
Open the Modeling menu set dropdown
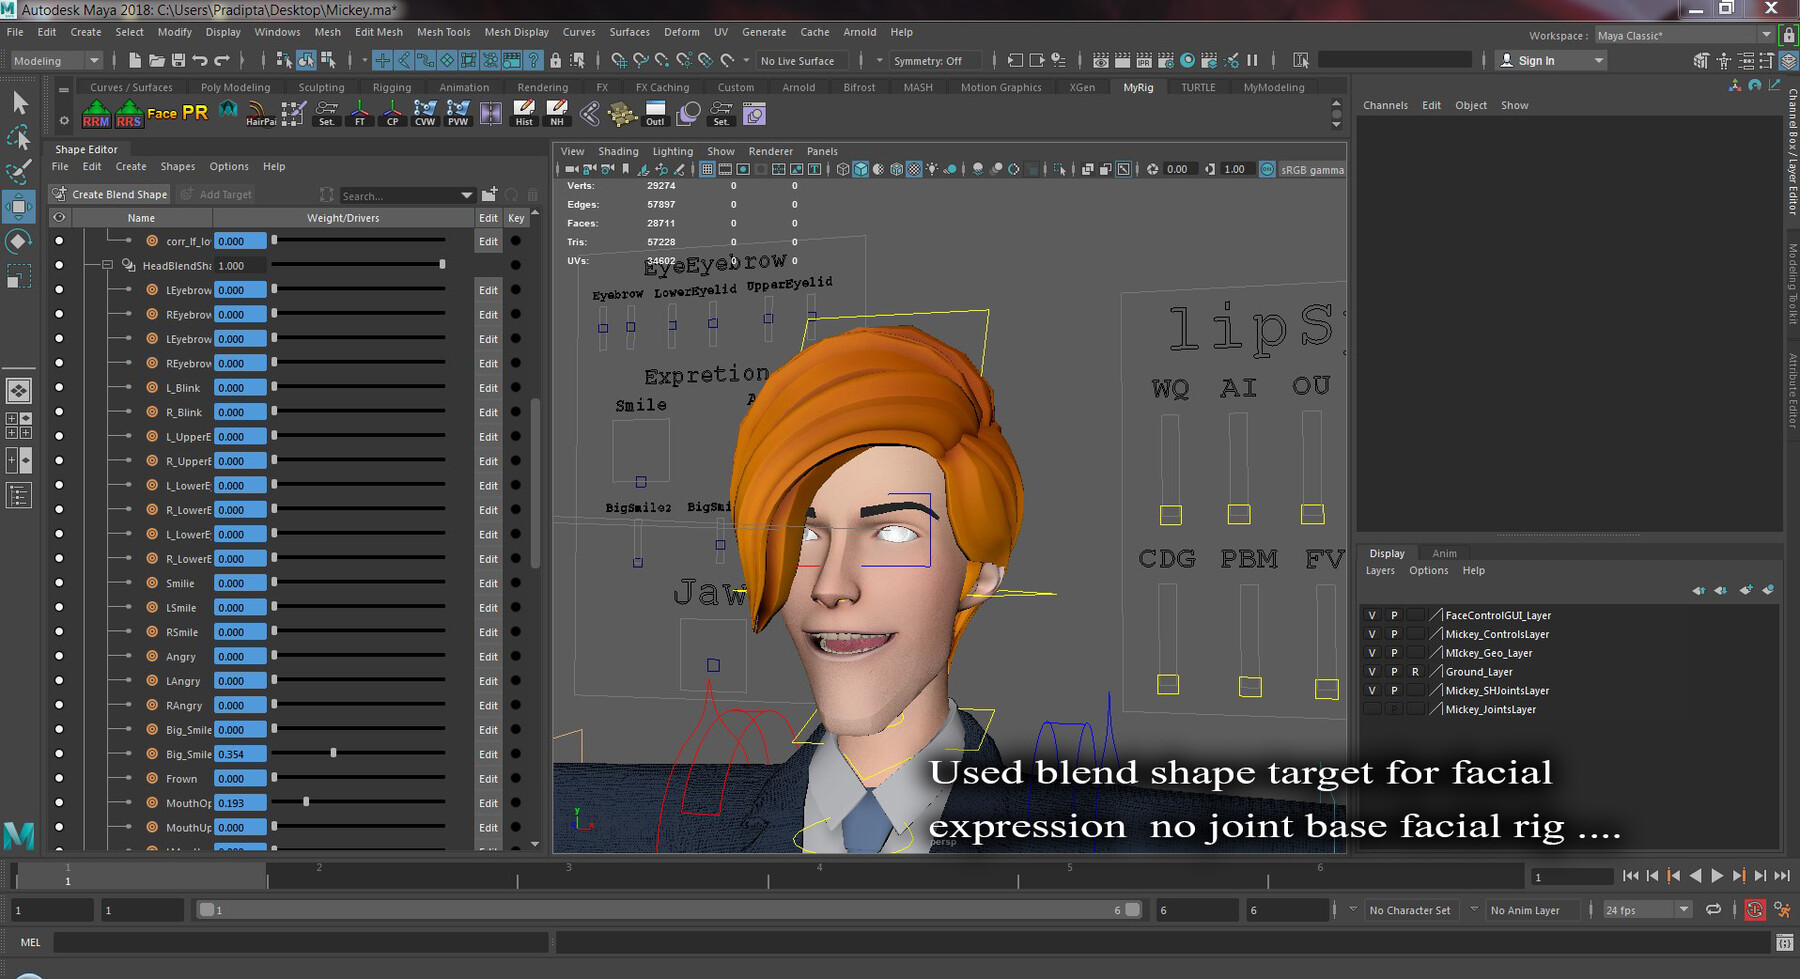[55, 61]
